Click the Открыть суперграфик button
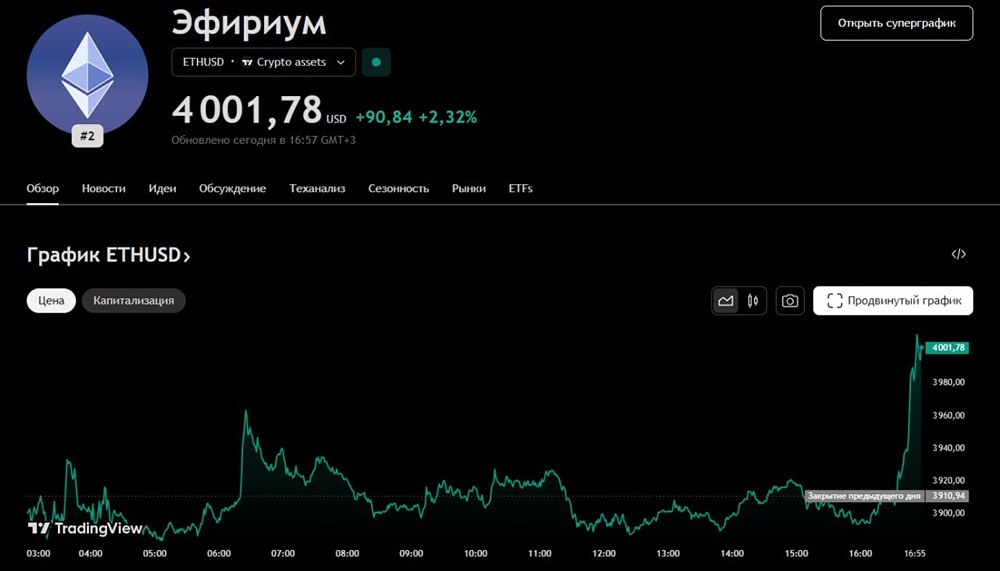The width and height of the screenshot is (1000, 571). click(x=896, y=22)
